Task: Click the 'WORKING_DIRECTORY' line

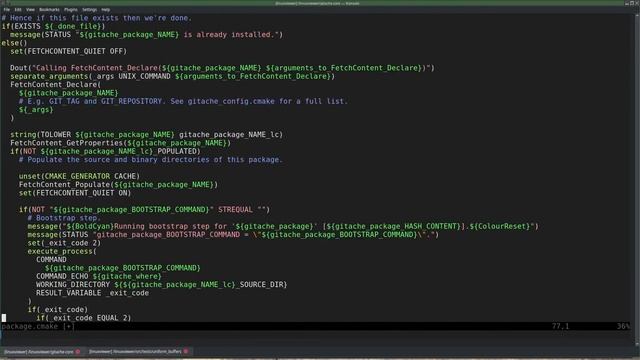Action: click(x=162, y=284)
